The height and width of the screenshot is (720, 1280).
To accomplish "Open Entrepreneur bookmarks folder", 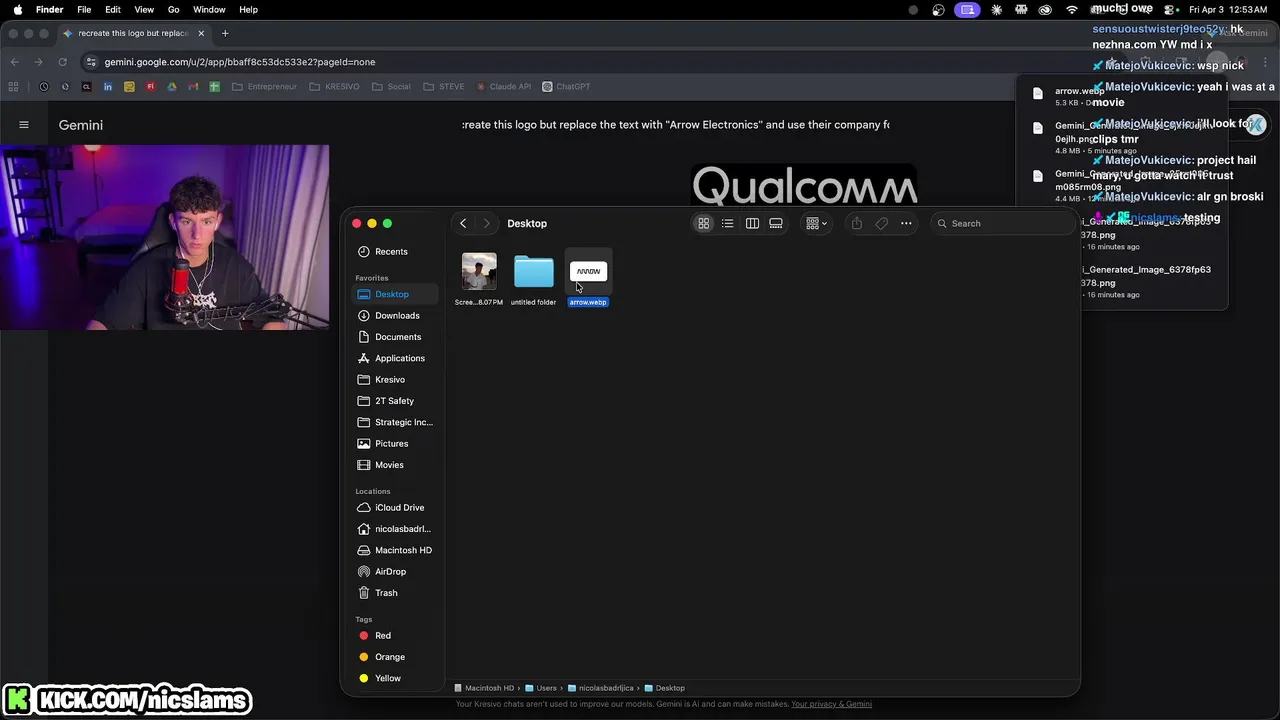I will tap(264, 87).
